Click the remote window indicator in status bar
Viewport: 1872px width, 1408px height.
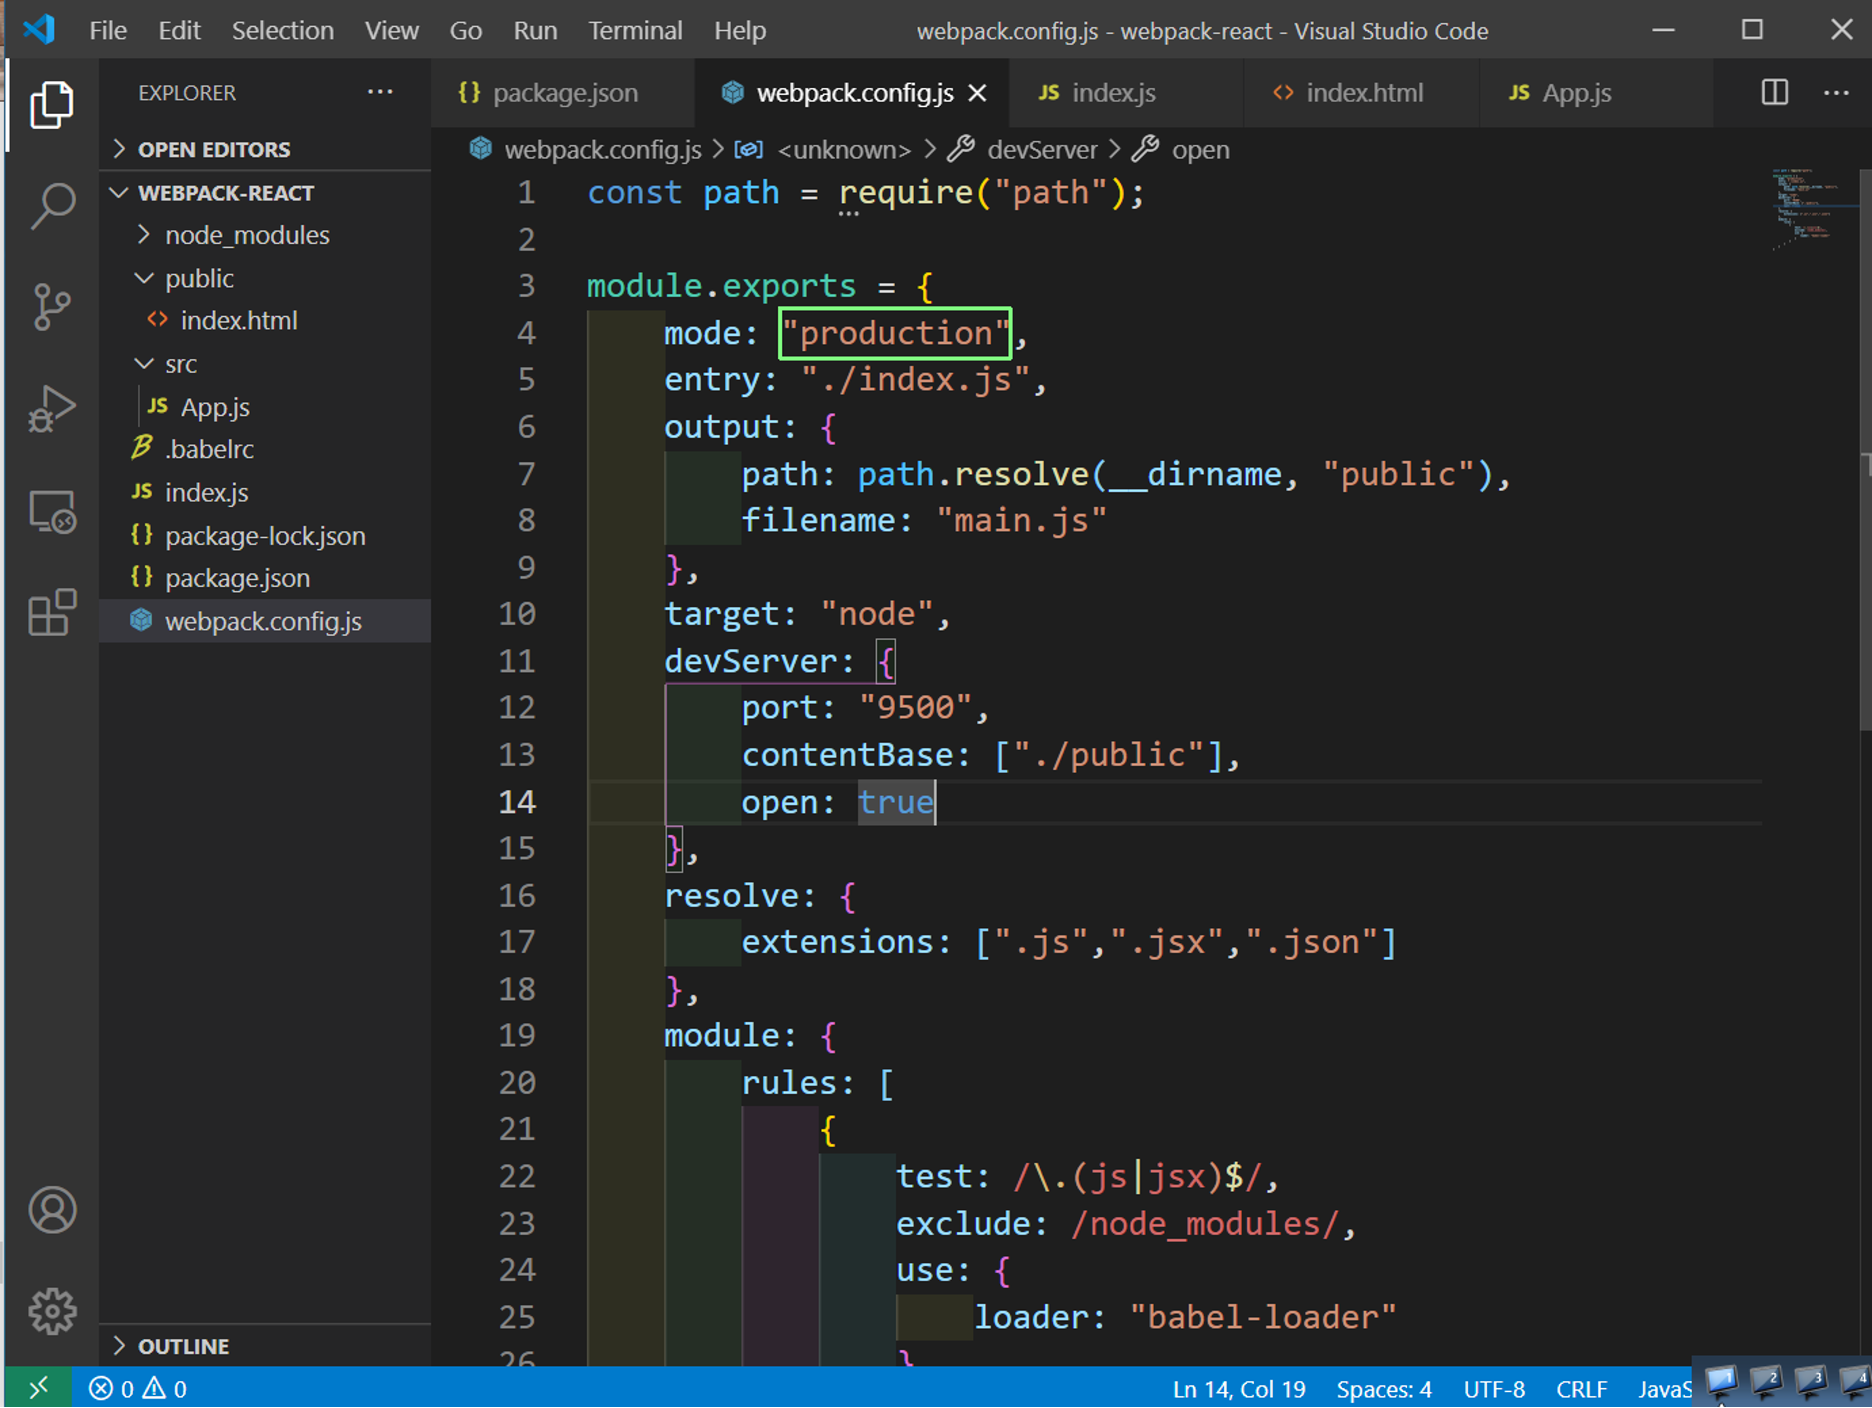pyautogui.click(x=38, y=1388)
